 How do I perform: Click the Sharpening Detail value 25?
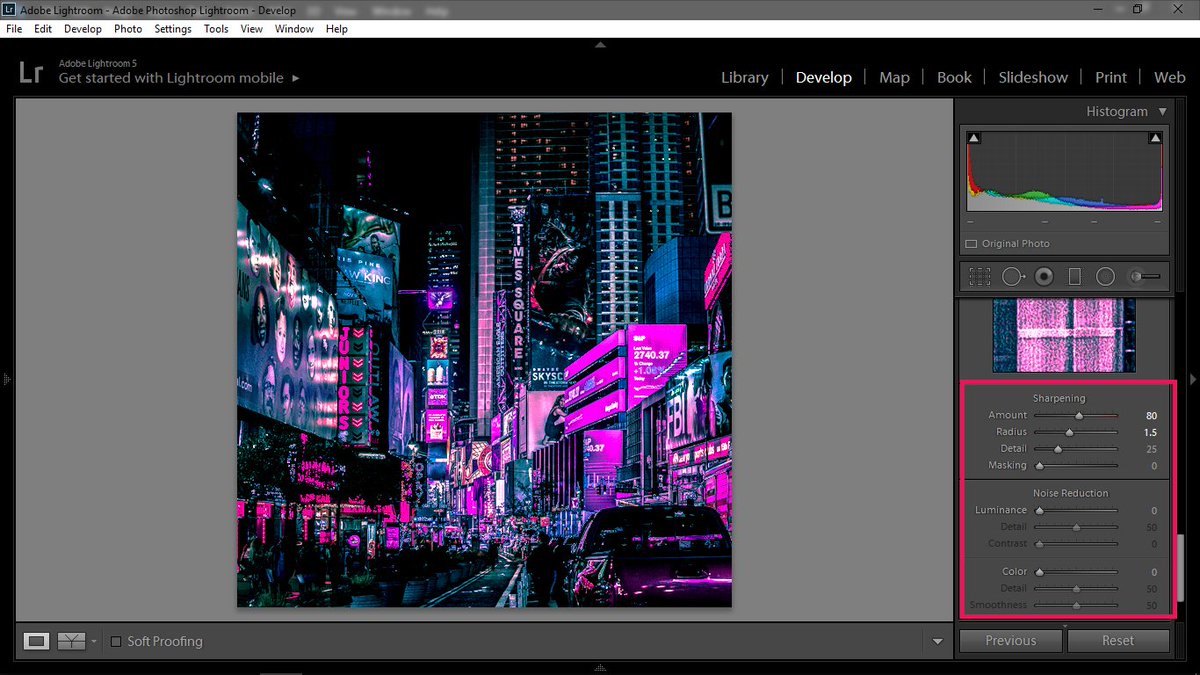pyautogui.click(x=1151, y=449)
